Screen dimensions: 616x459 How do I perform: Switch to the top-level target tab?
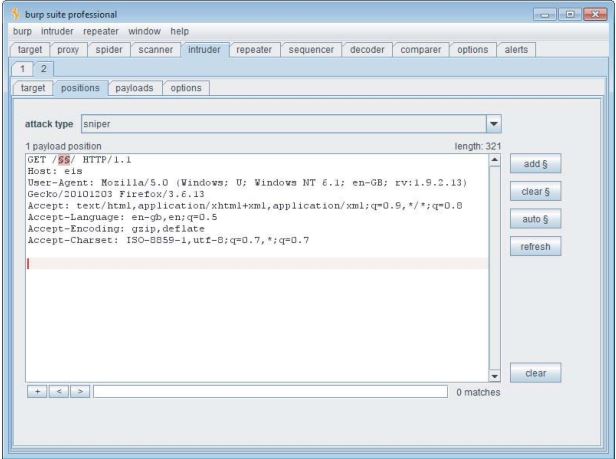30,50
